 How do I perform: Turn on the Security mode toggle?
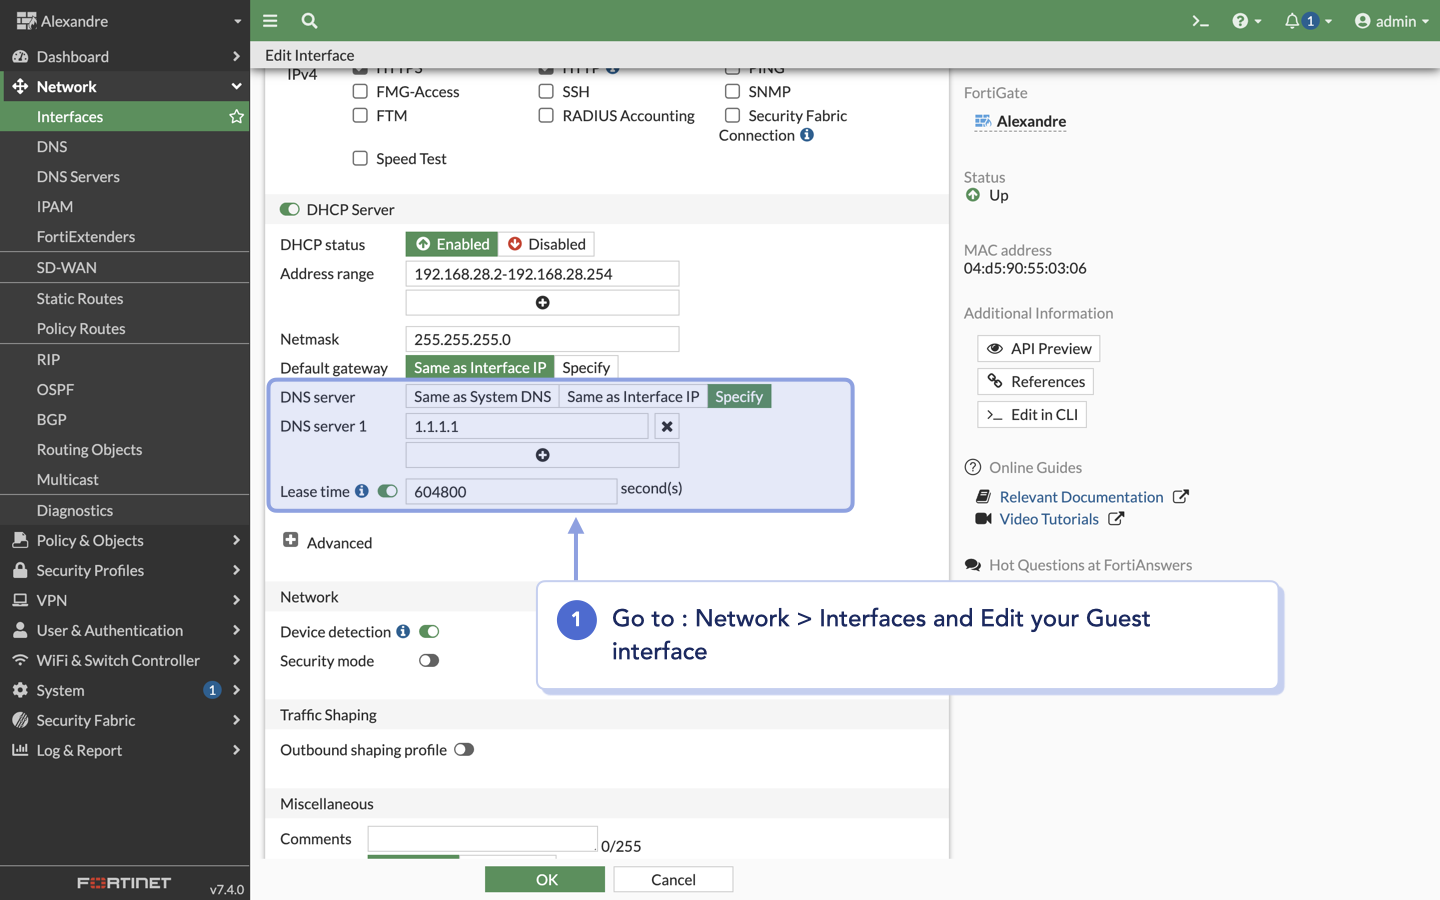429,660
